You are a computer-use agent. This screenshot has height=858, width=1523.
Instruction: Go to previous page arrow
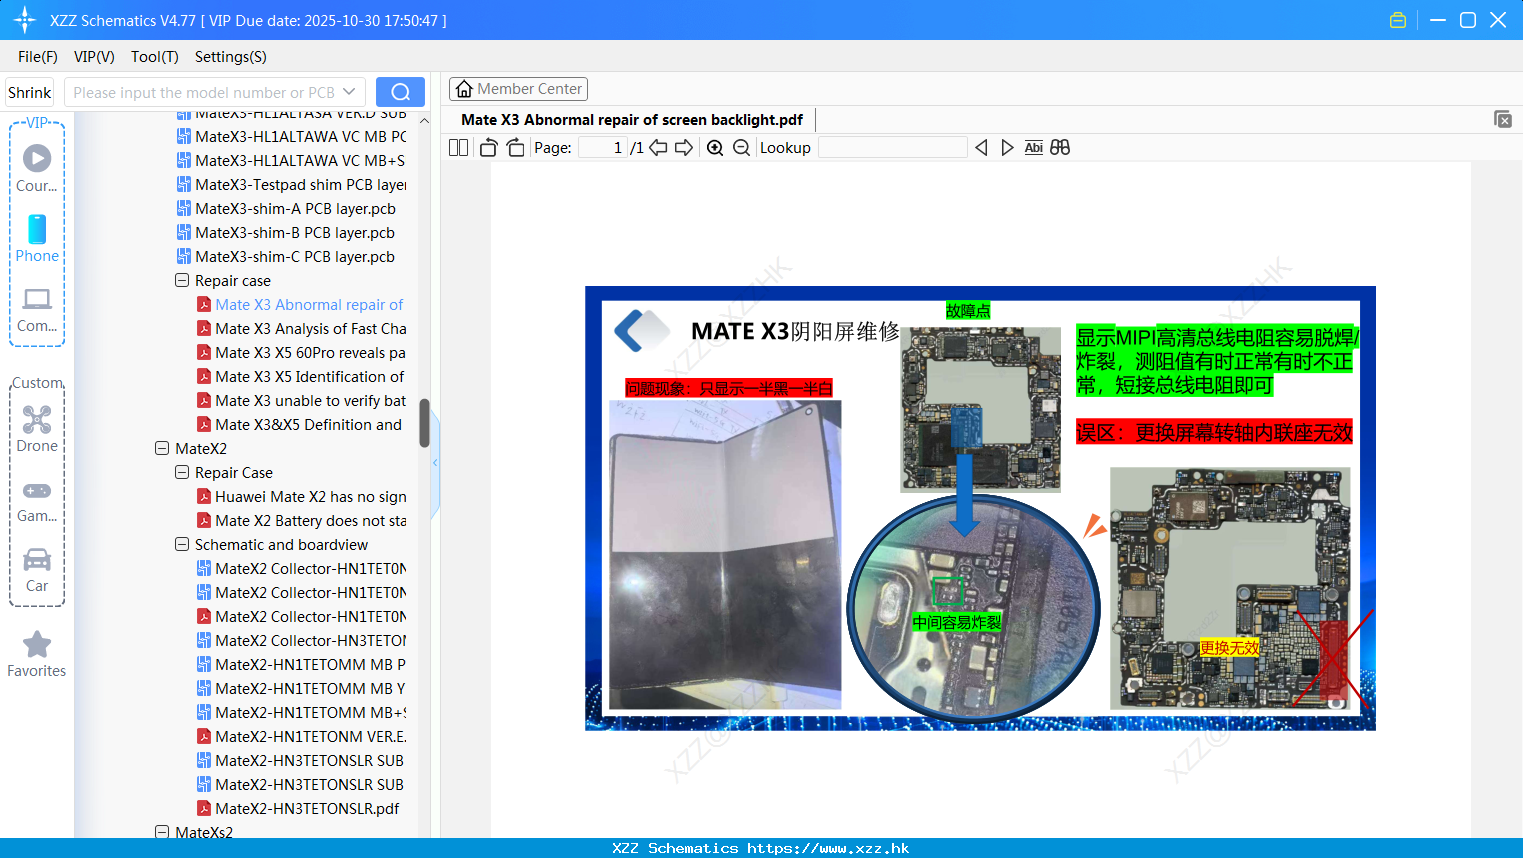[658, 147]
